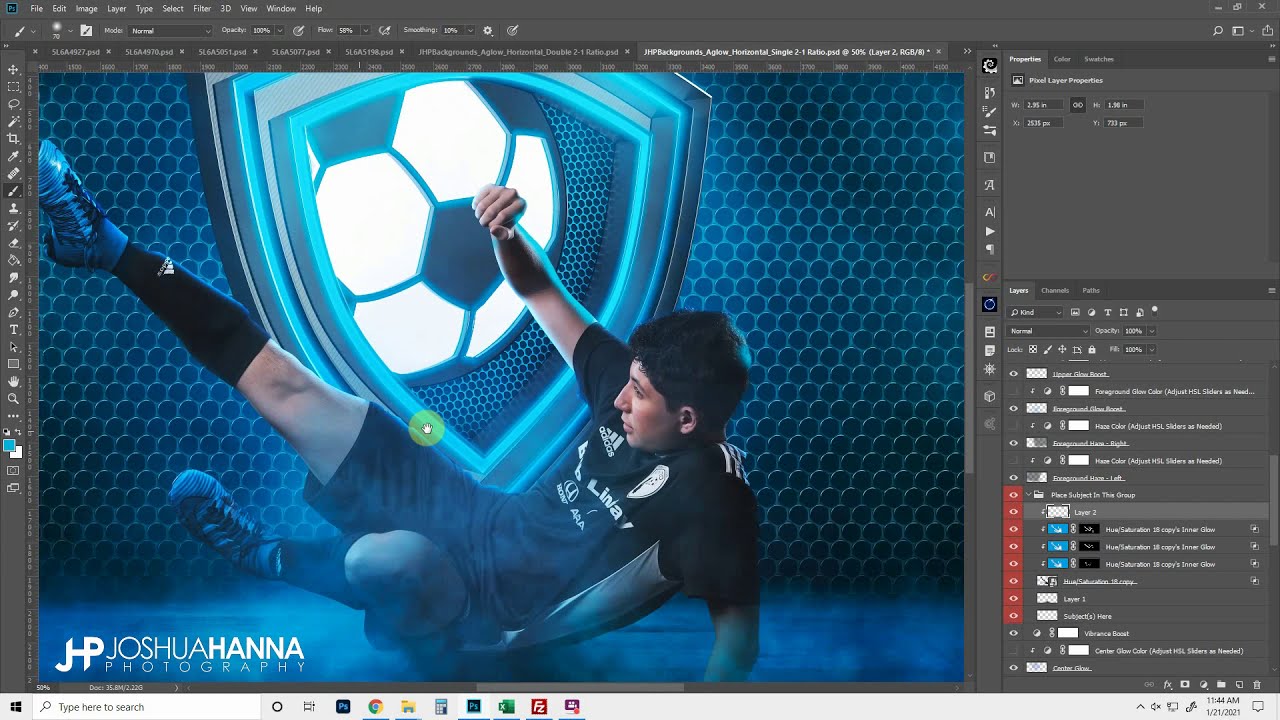
Task: Open the Swatches panel tab
Action: (1099, 59)
